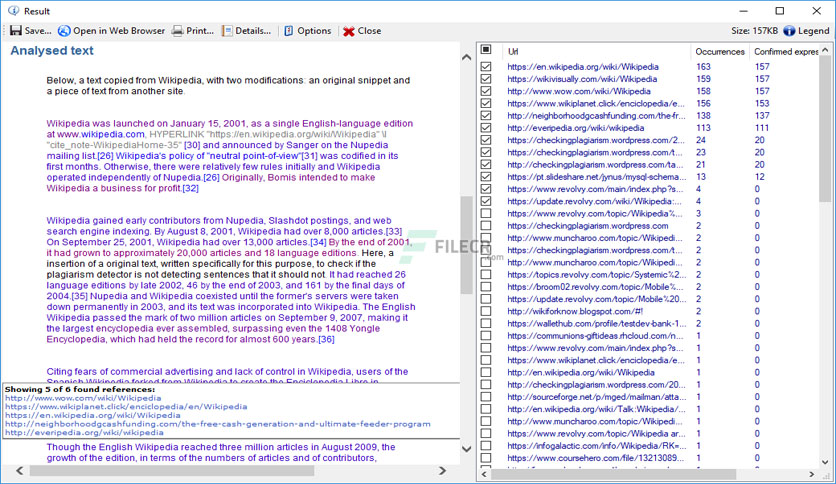The width and height of the screenshot is (836, 484).
Task: Open the Save... toolbar label
Action: 38,31
